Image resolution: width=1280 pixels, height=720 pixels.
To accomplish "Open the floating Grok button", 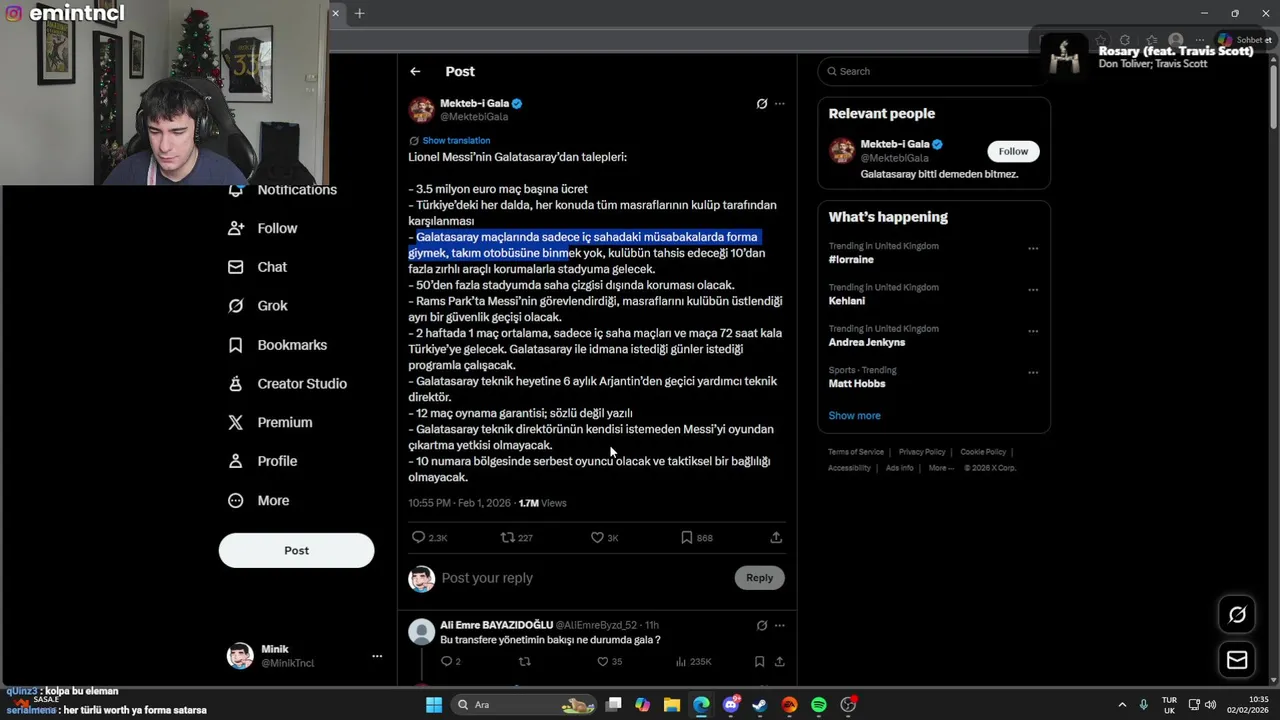I will 1237,615.
